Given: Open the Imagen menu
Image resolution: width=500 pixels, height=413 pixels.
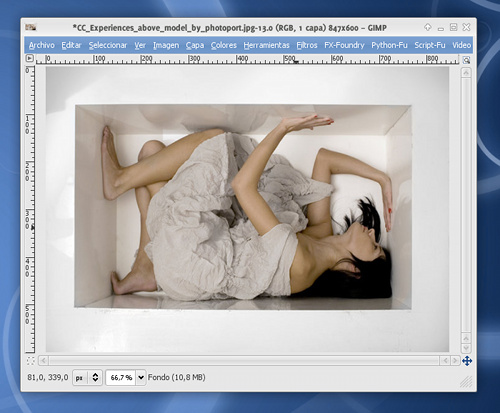Looking at the screenshot, I should 166,45.
